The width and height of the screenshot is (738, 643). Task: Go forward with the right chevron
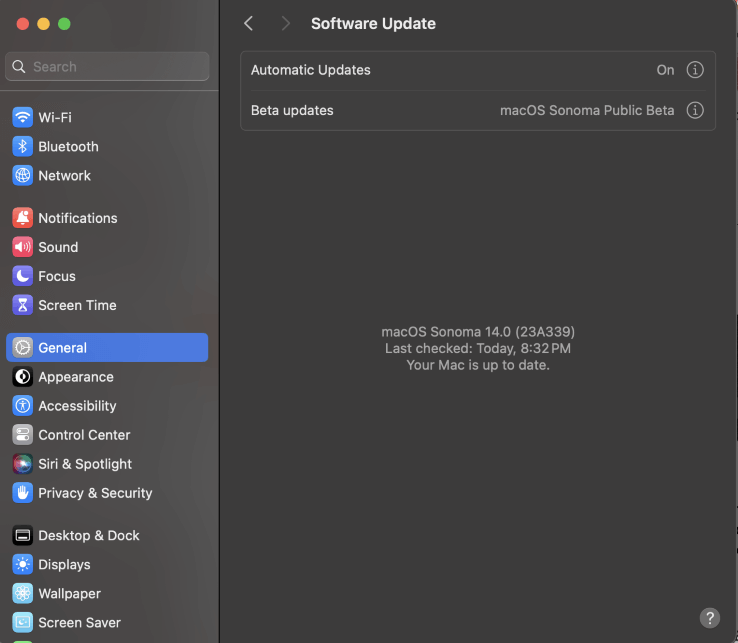[285, 24]
